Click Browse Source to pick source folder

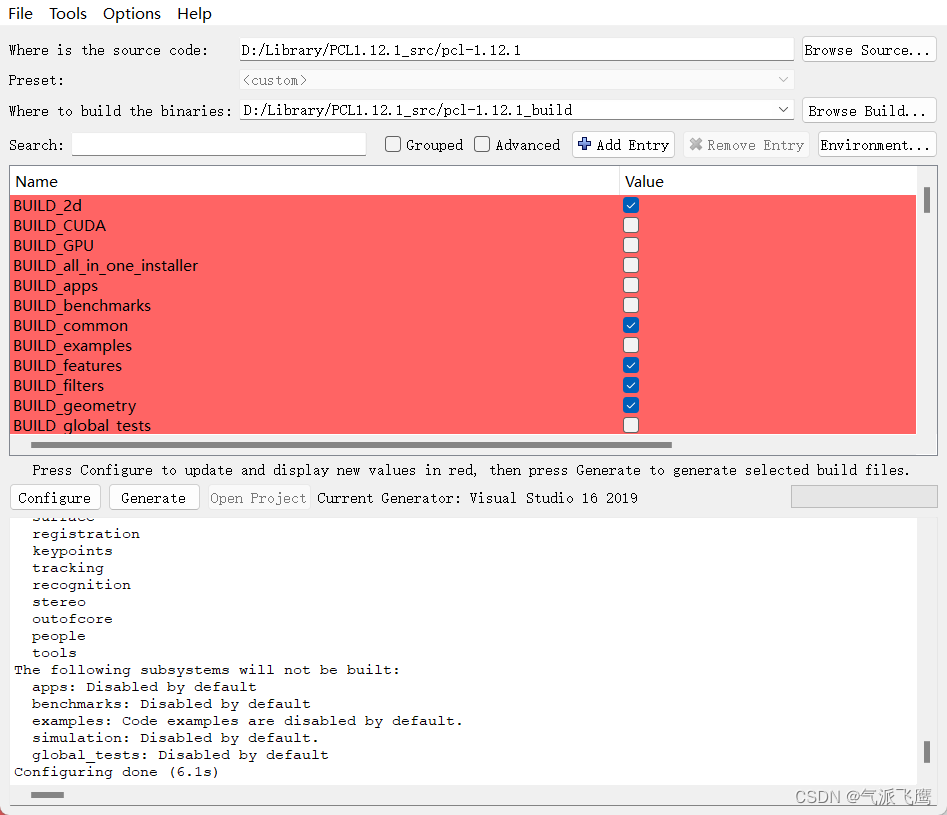(x=868, y=49)
